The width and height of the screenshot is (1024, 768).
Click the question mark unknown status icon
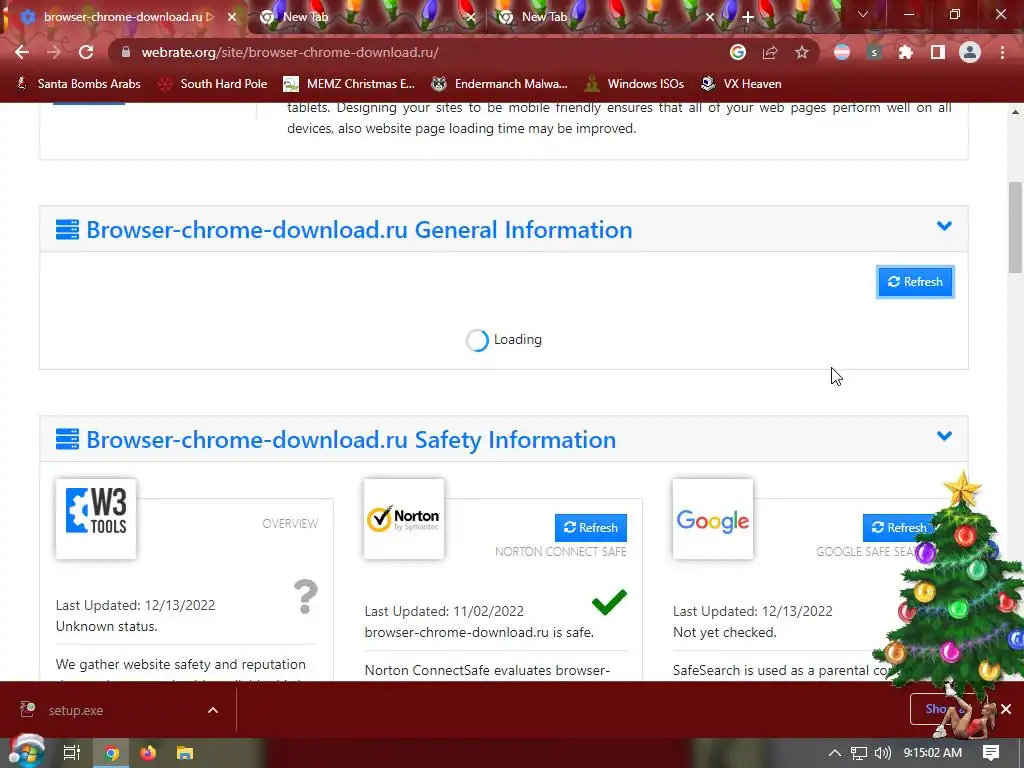click(x=306, y=596)
